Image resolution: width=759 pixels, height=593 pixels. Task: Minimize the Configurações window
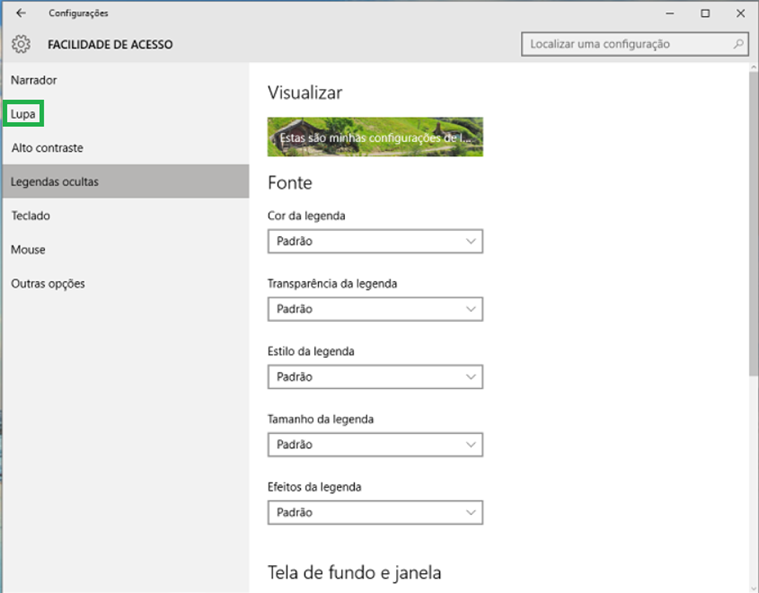pyautogui.click(x=671, y=13)
